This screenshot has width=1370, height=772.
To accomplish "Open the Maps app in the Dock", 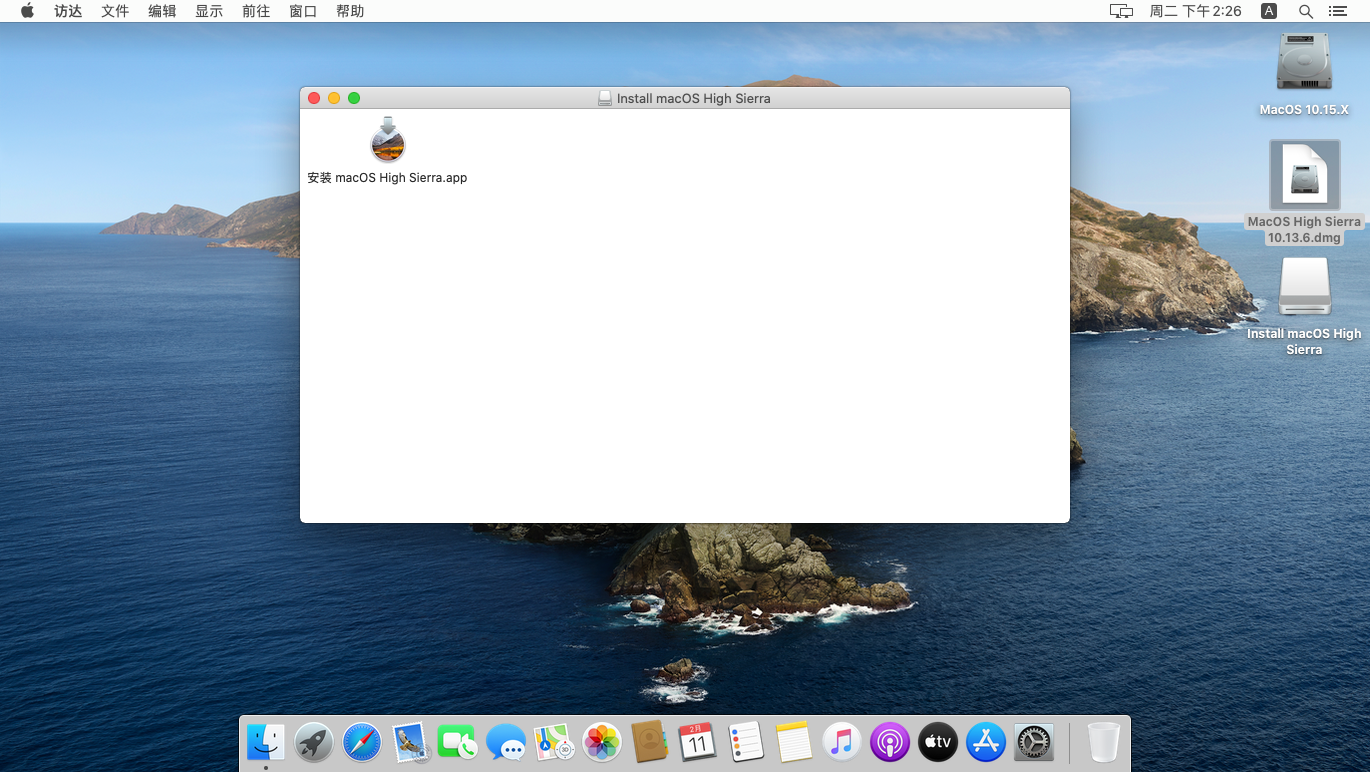I will [x=553, y=742].
